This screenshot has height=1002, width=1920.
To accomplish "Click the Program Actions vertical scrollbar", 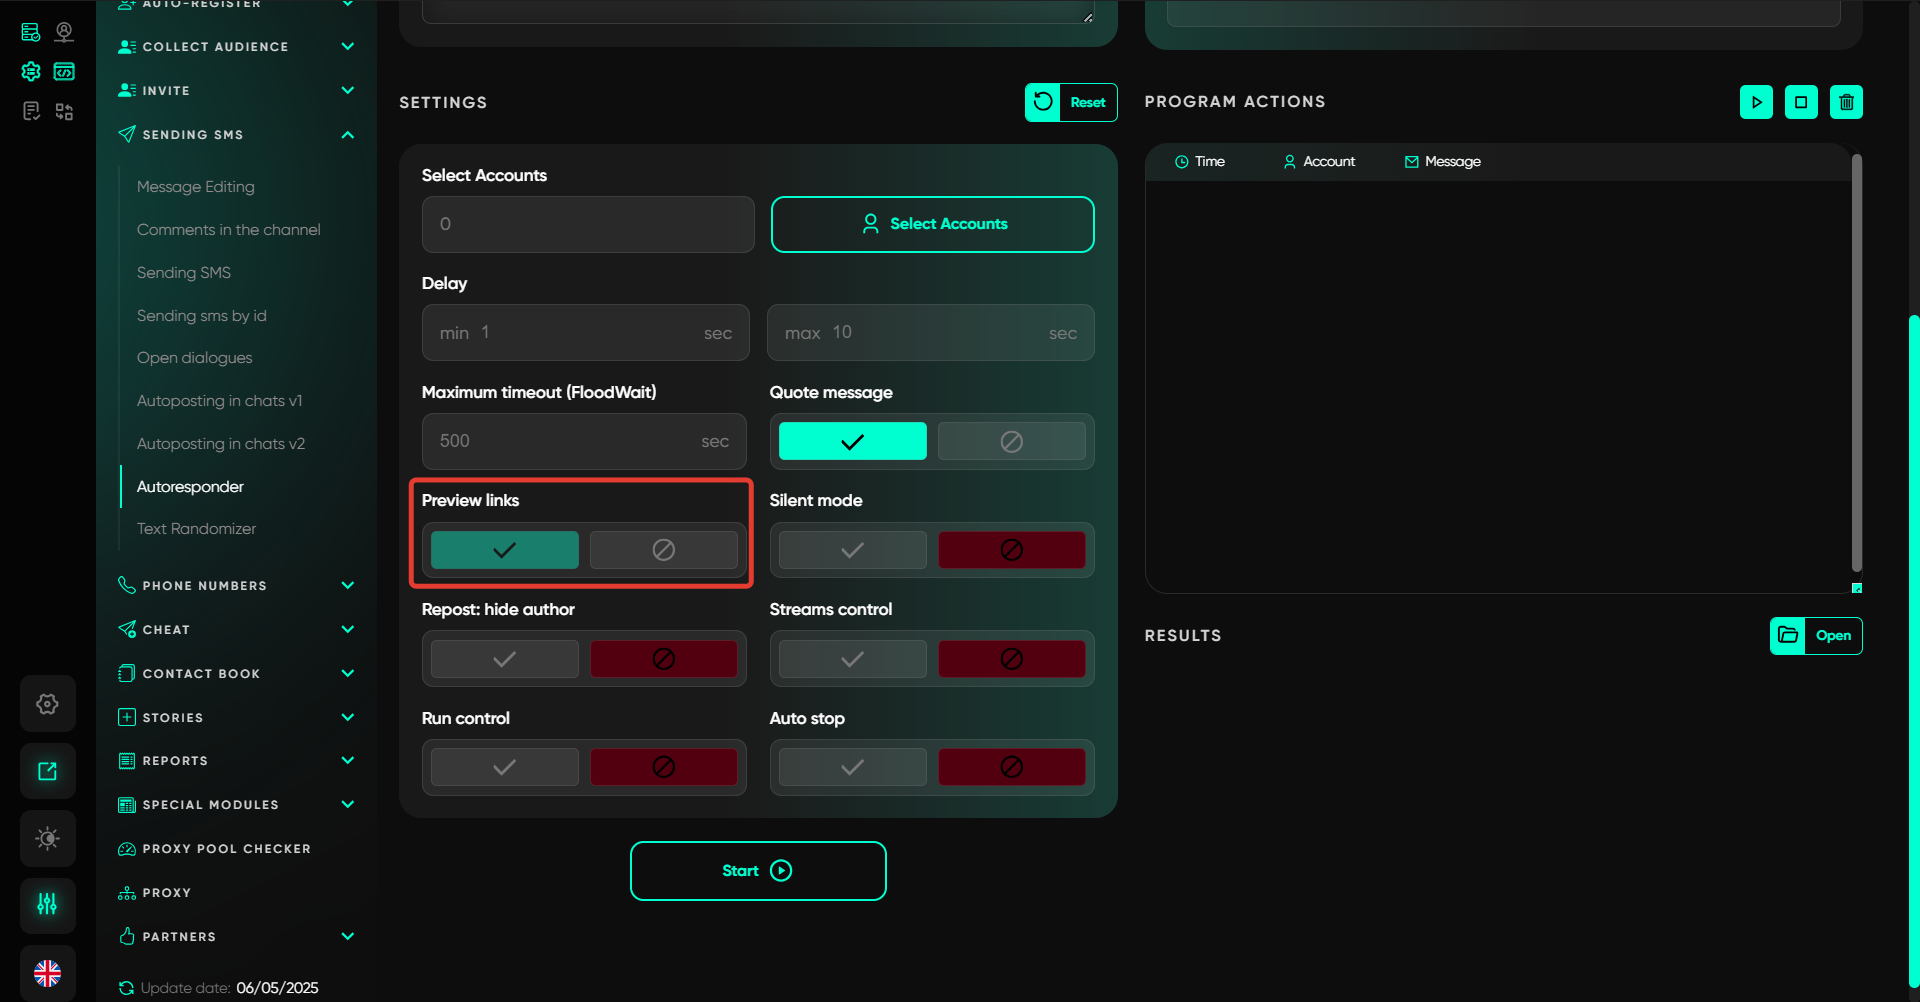I will pos(1856,360).
